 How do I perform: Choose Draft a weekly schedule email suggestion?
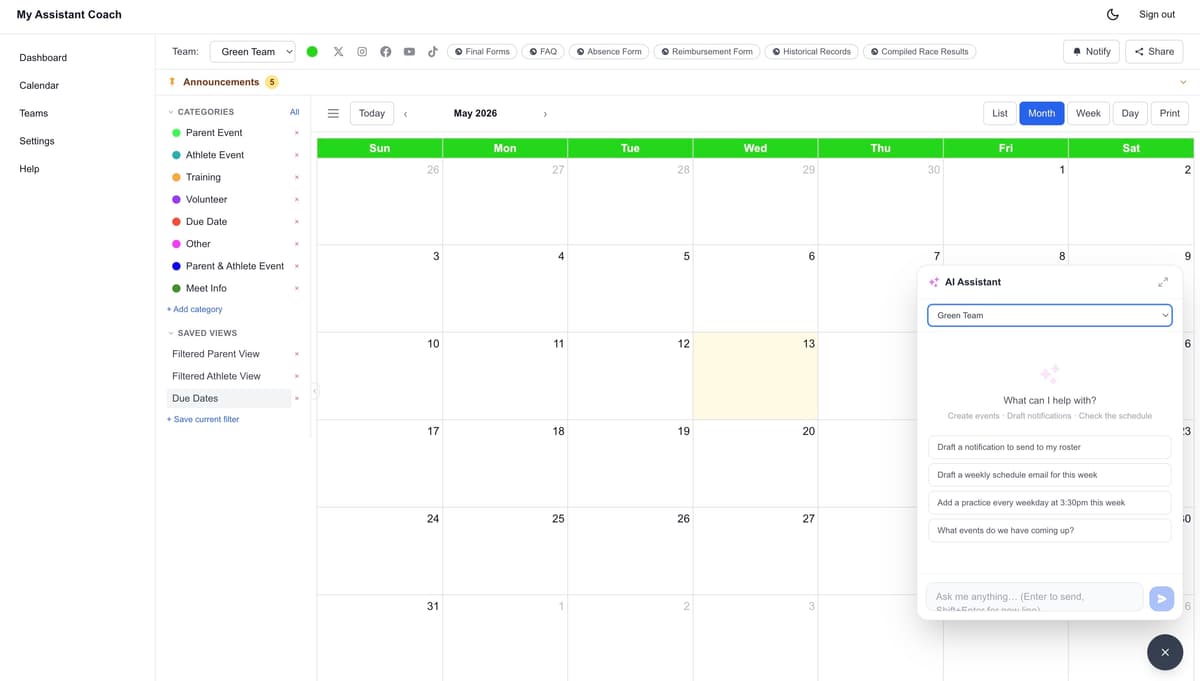tap(1049, 475)
